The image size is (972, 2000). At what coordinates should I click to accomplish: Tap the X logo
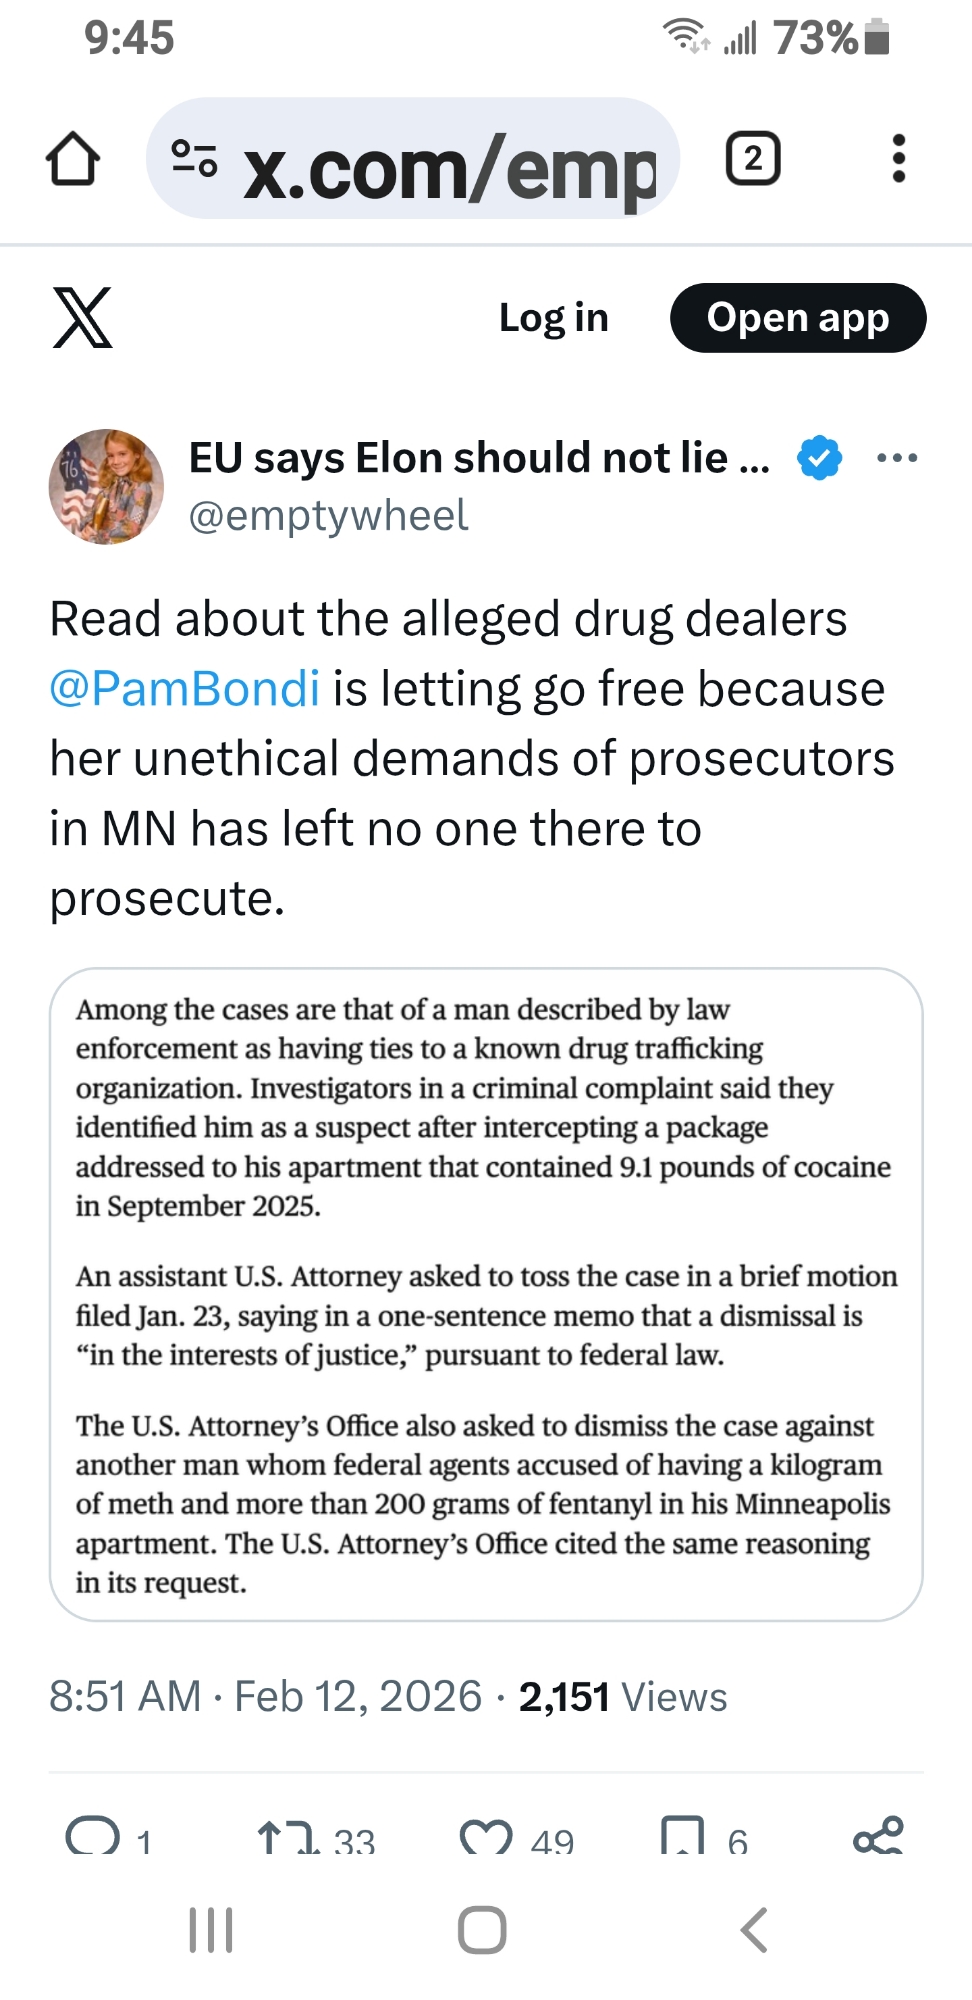[82, 318]
